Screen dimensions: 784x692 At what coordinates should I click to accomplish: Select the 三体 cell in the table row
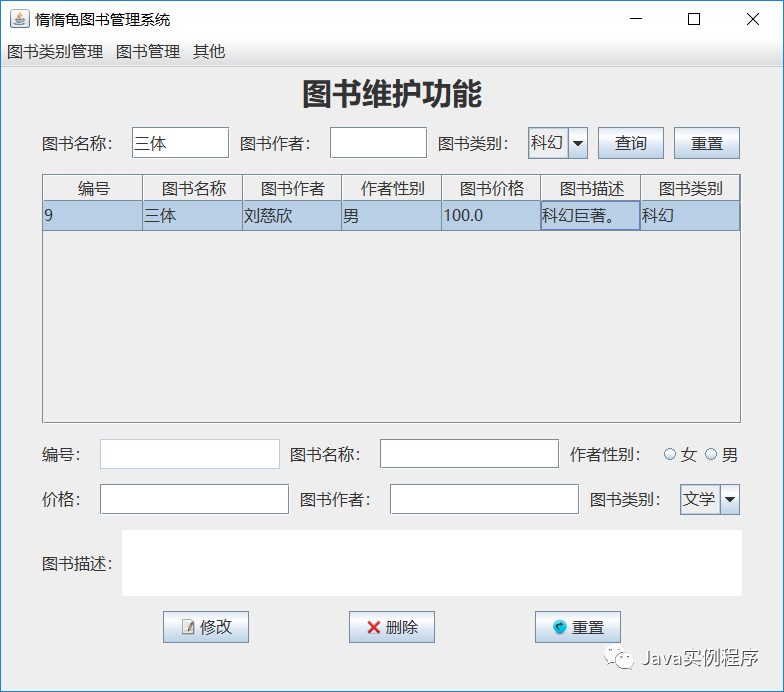pyautogui.click(x=193, y=216)
